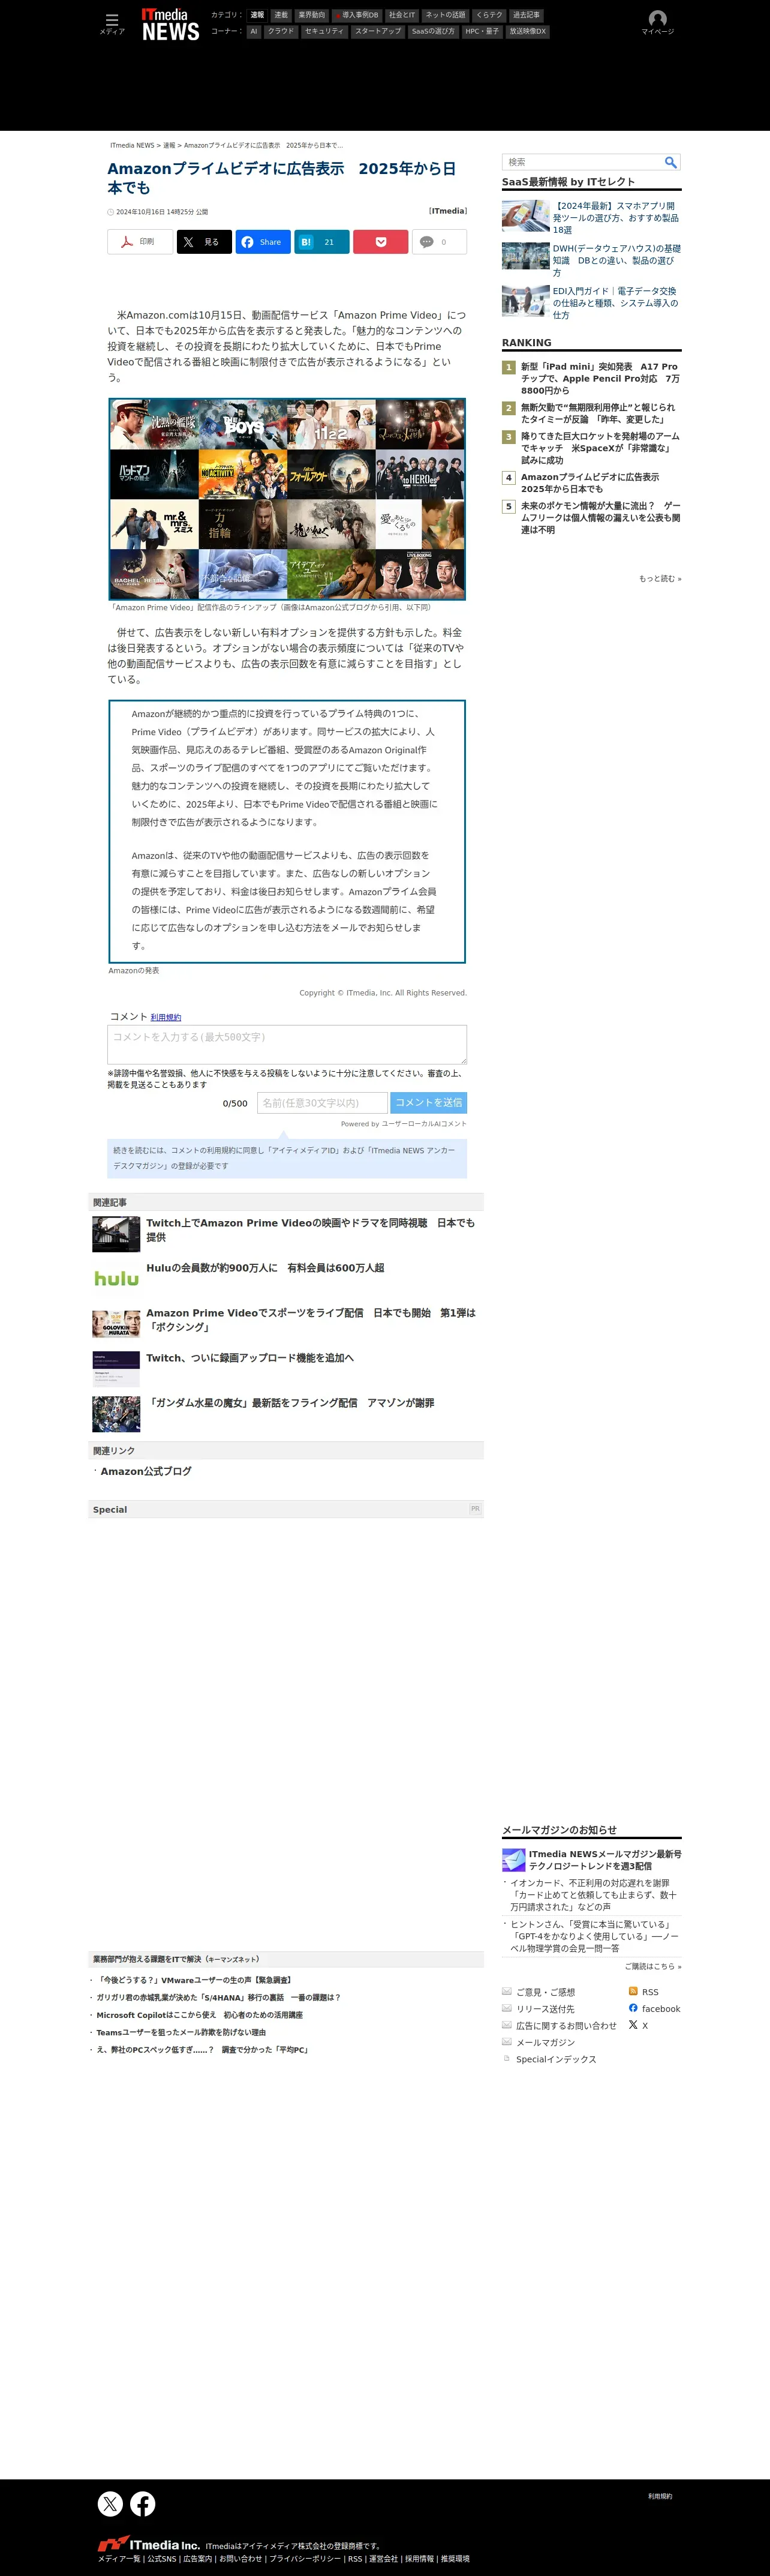This screenshot has height=2576, width=770.
Task: Click the ITmedia NEWS mail magazine icon
Action: coord(514,1860)
